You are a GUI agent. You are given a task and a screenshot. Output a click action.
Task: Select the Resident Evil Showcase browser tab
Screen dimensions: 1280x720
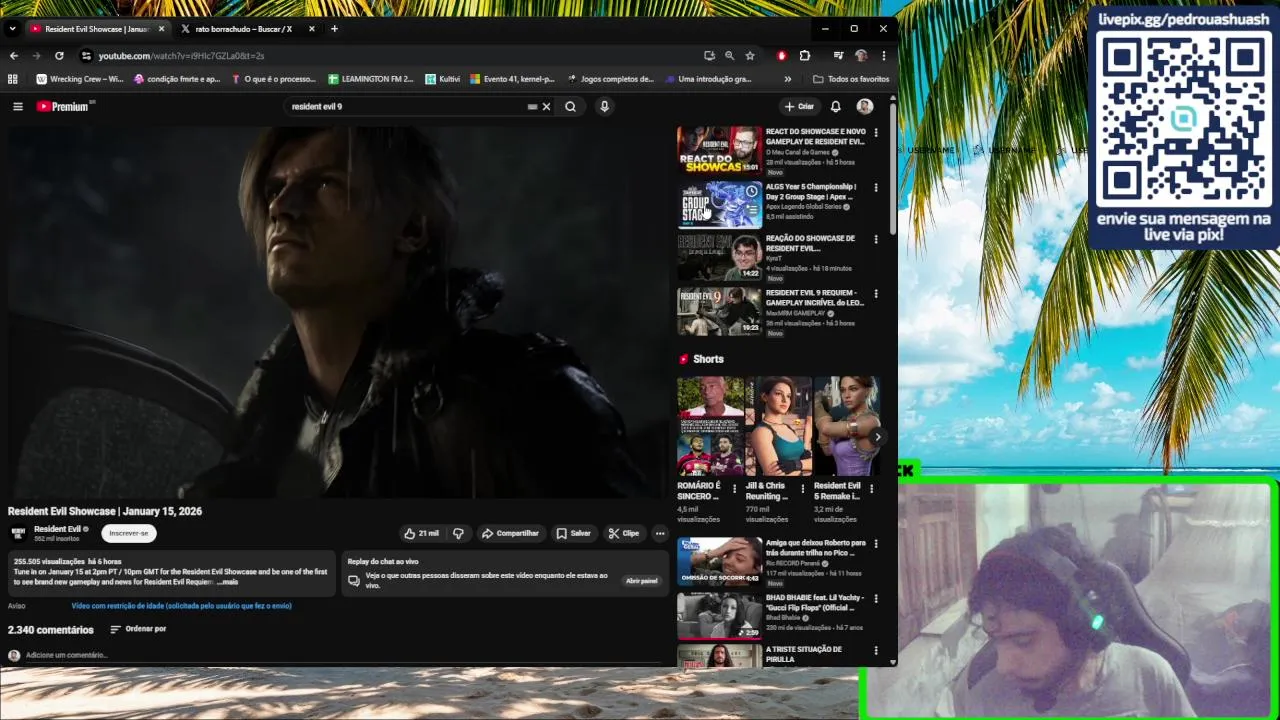(x=97, y=29)
